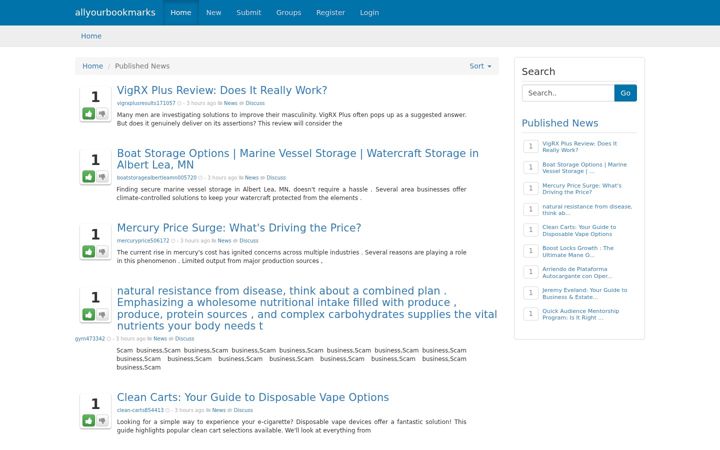Open the Home tab in navbar

(x=181, y=12)
